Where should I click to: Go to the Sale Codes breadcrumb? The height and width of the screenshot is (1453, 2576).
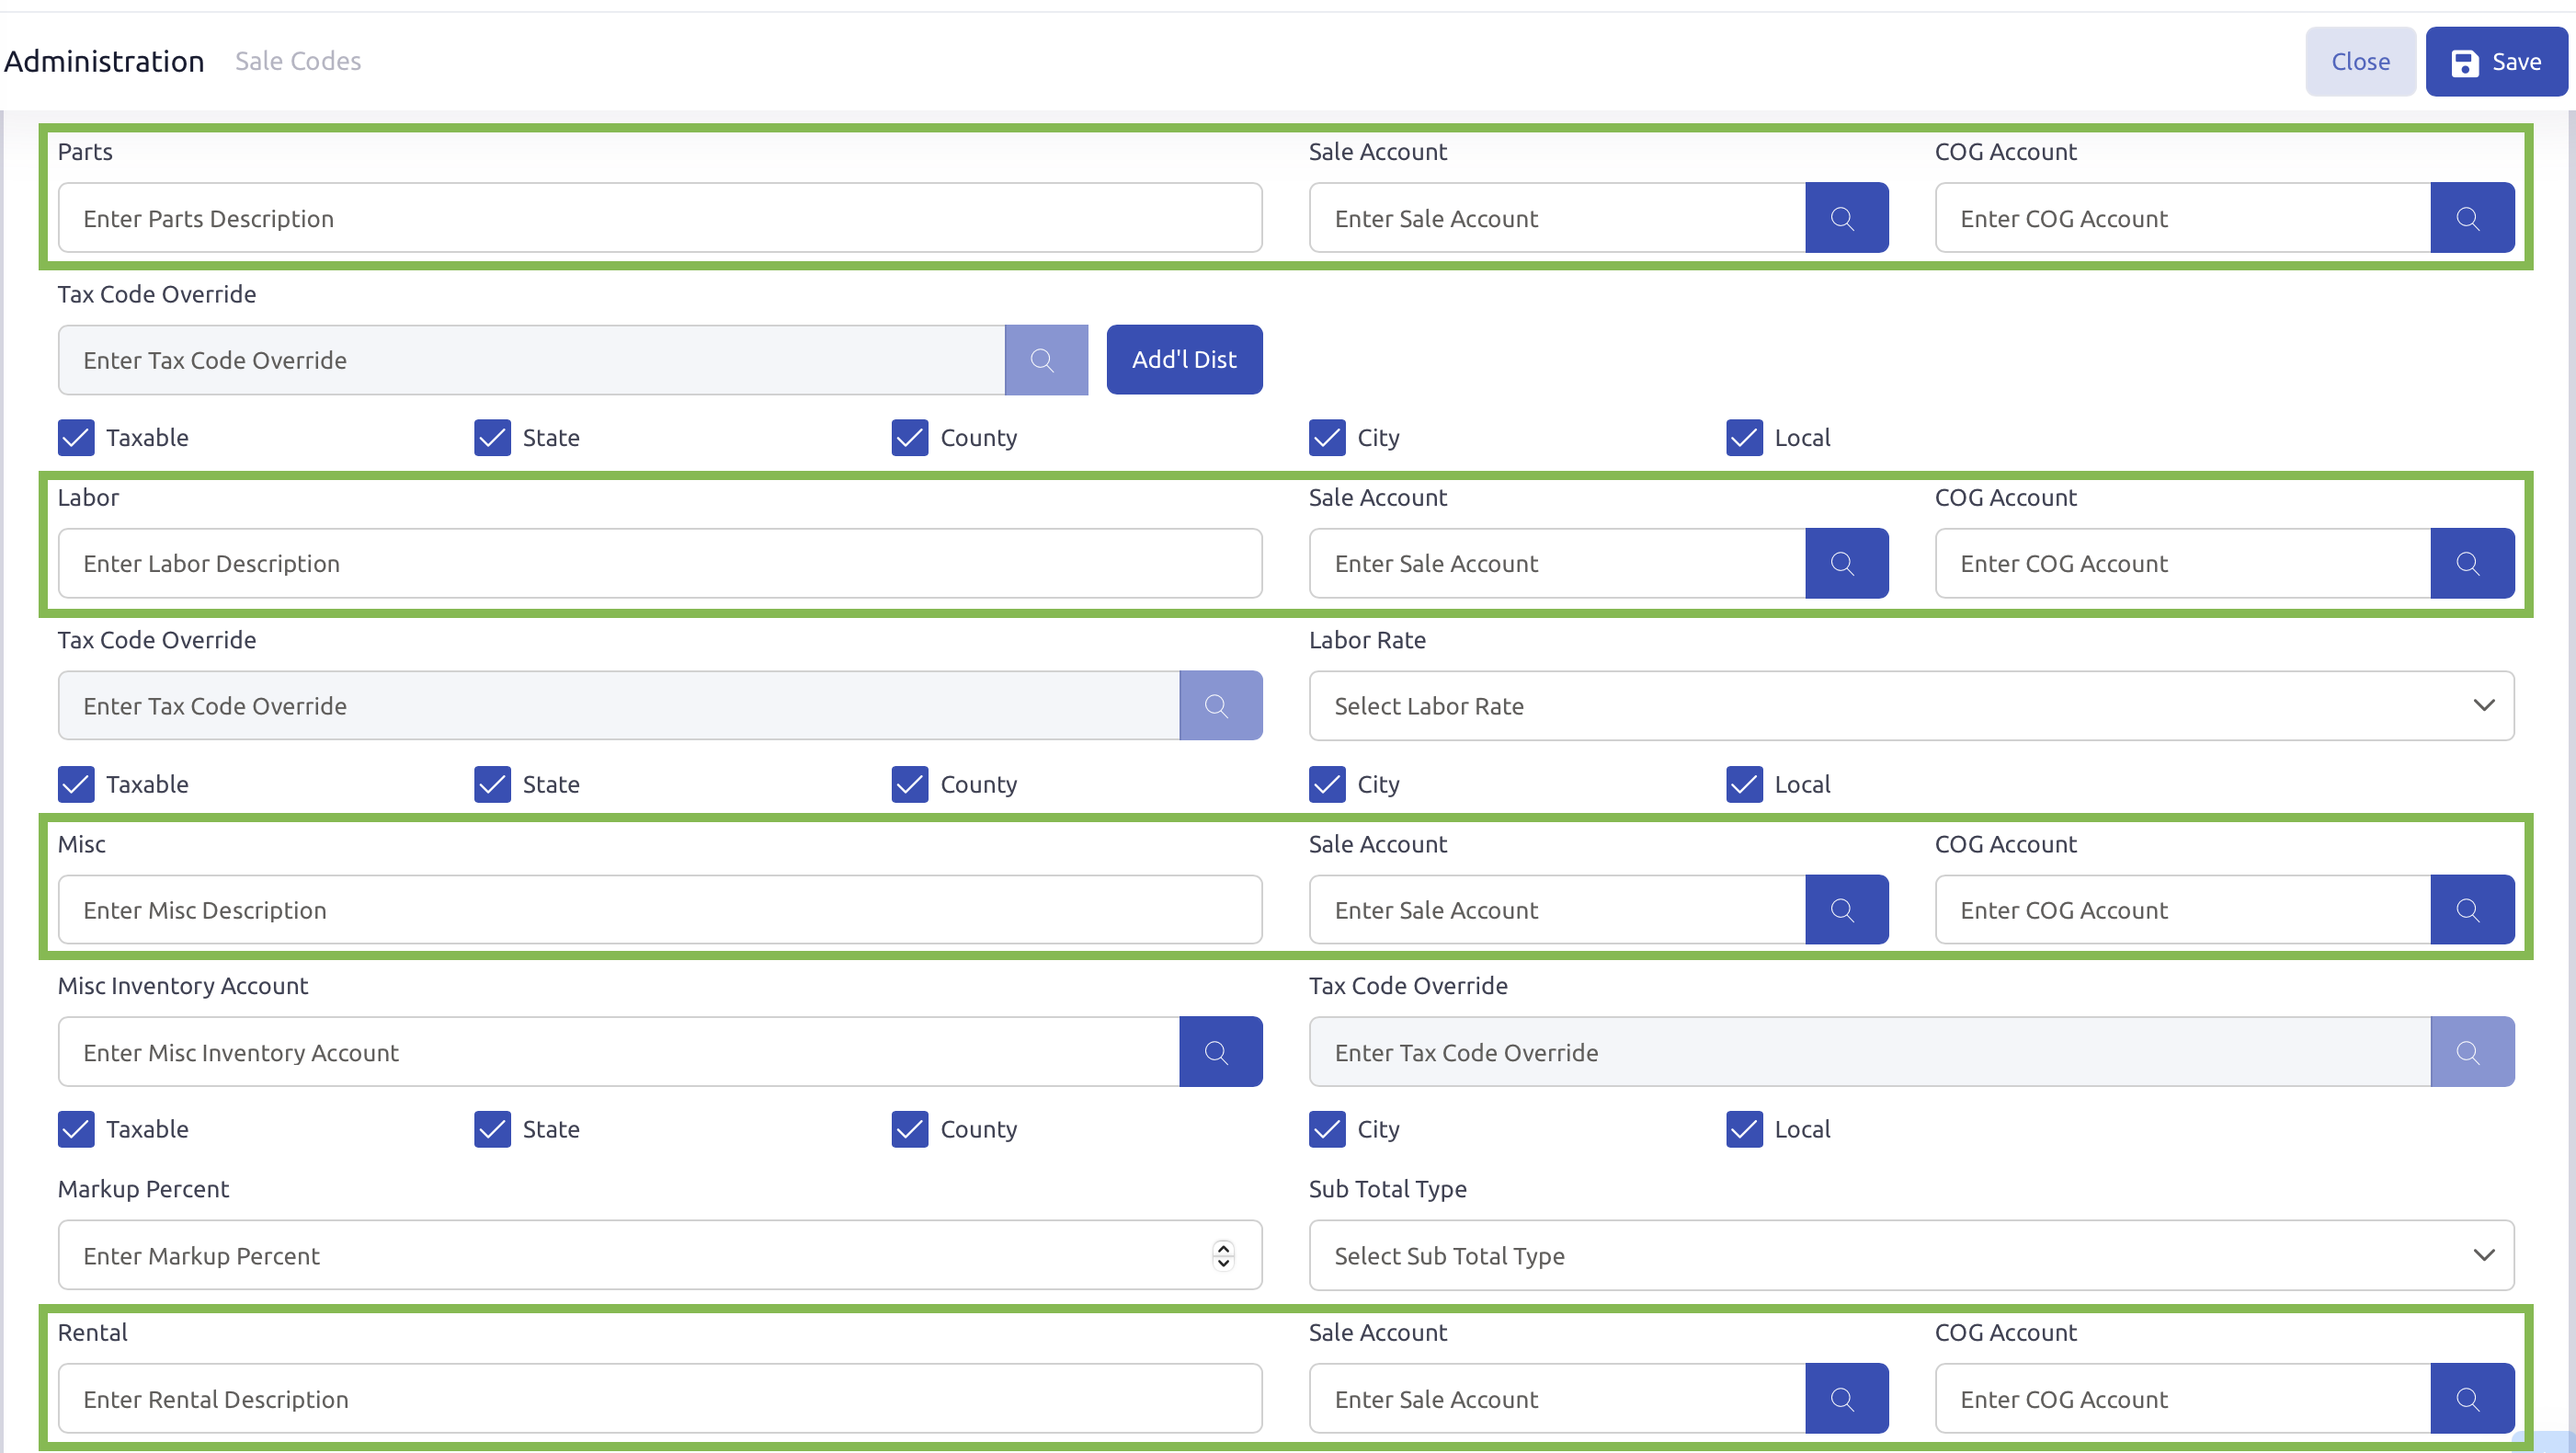[298, 61]
